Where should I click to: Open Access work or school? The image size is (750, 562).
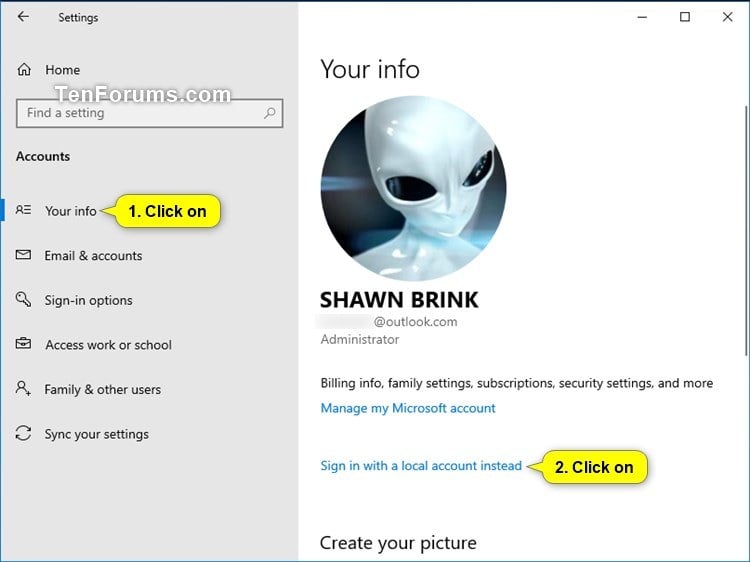[109, 345]
